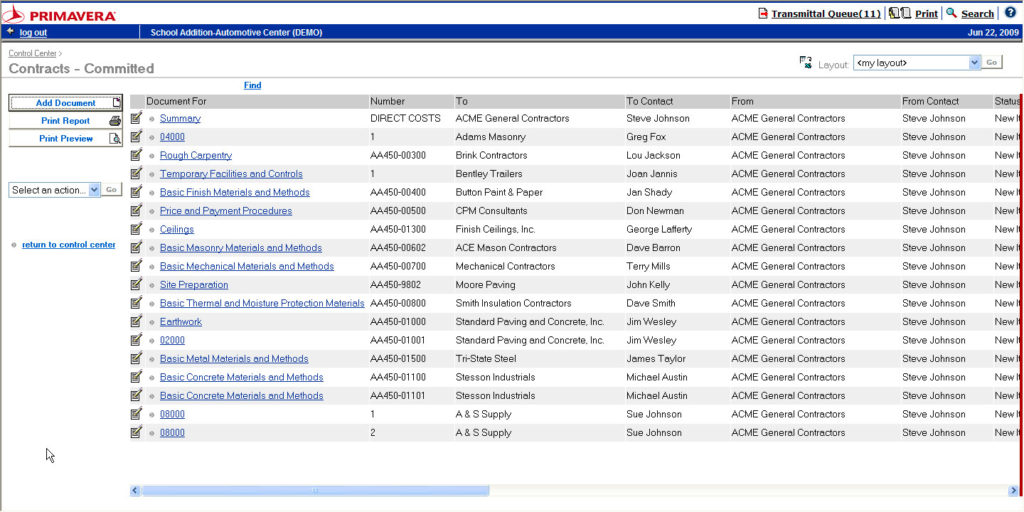This screenshot has height=512, width=1024.
Task: Click the Search magnifier icon
Action: point(951,13)
